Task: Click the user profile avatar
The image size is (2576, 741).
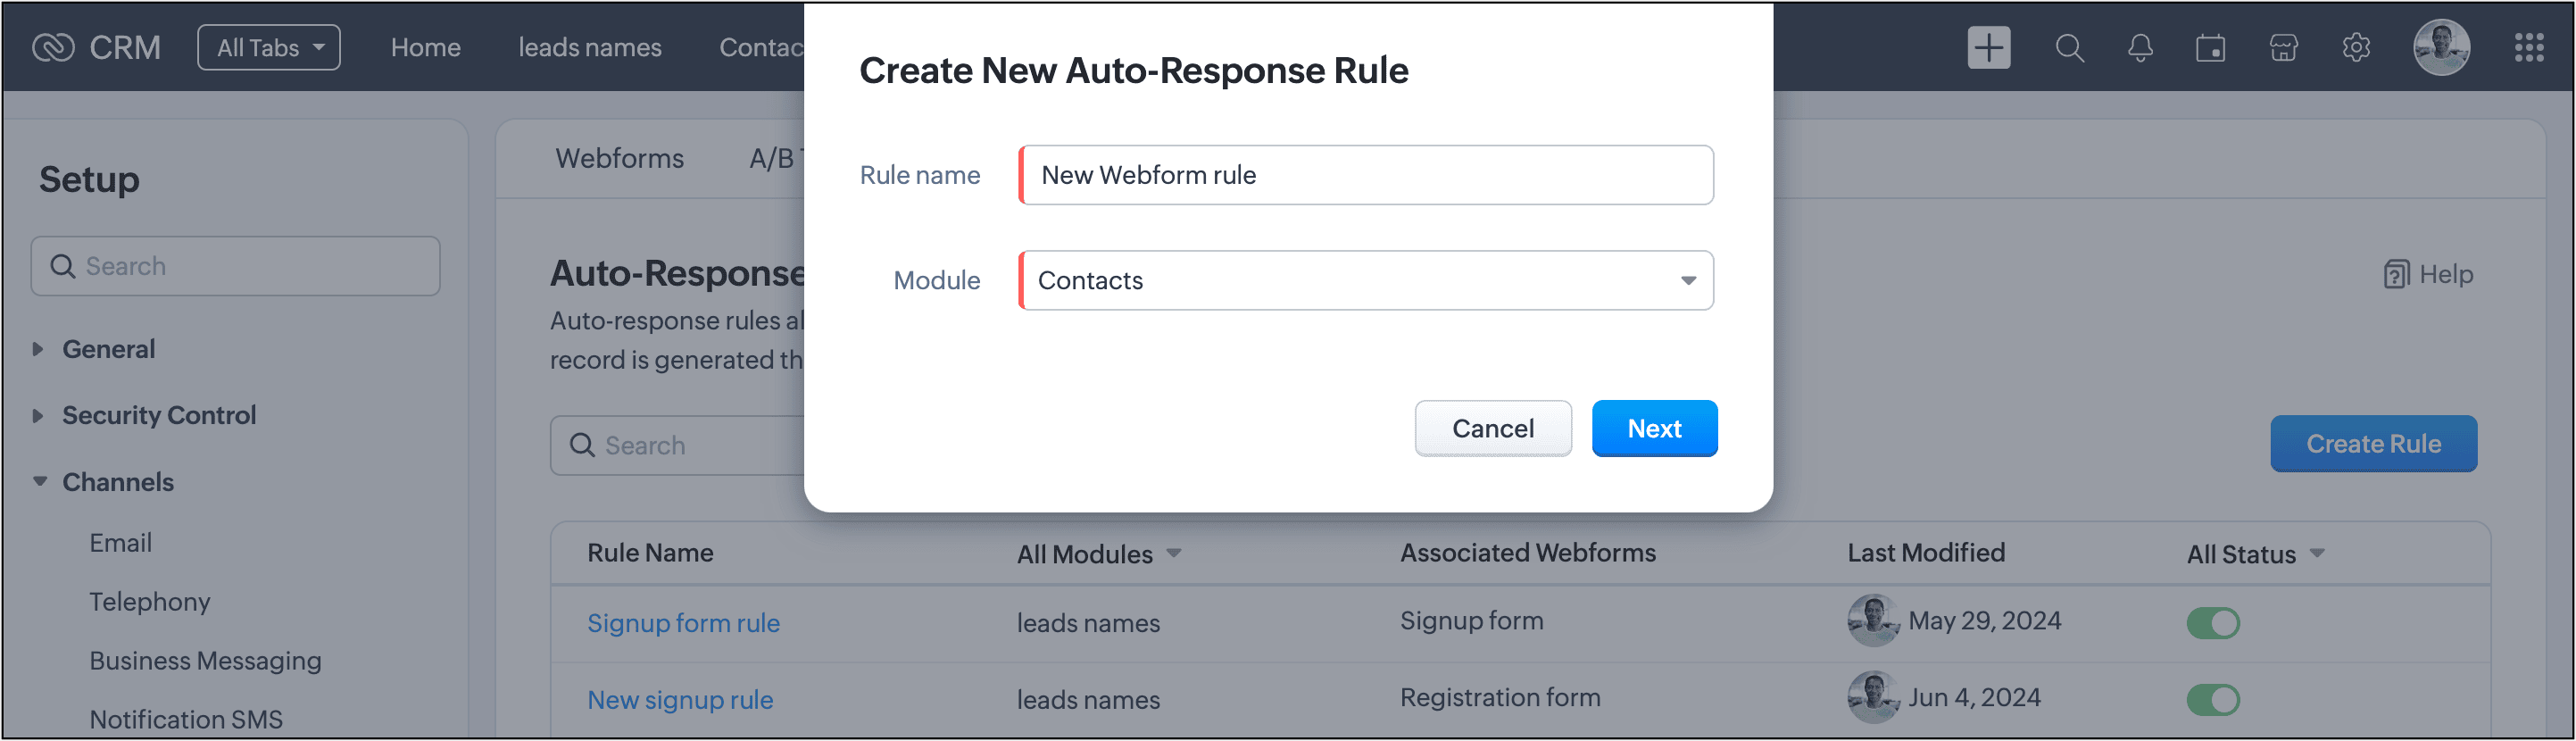Action: coord(2441,47)
